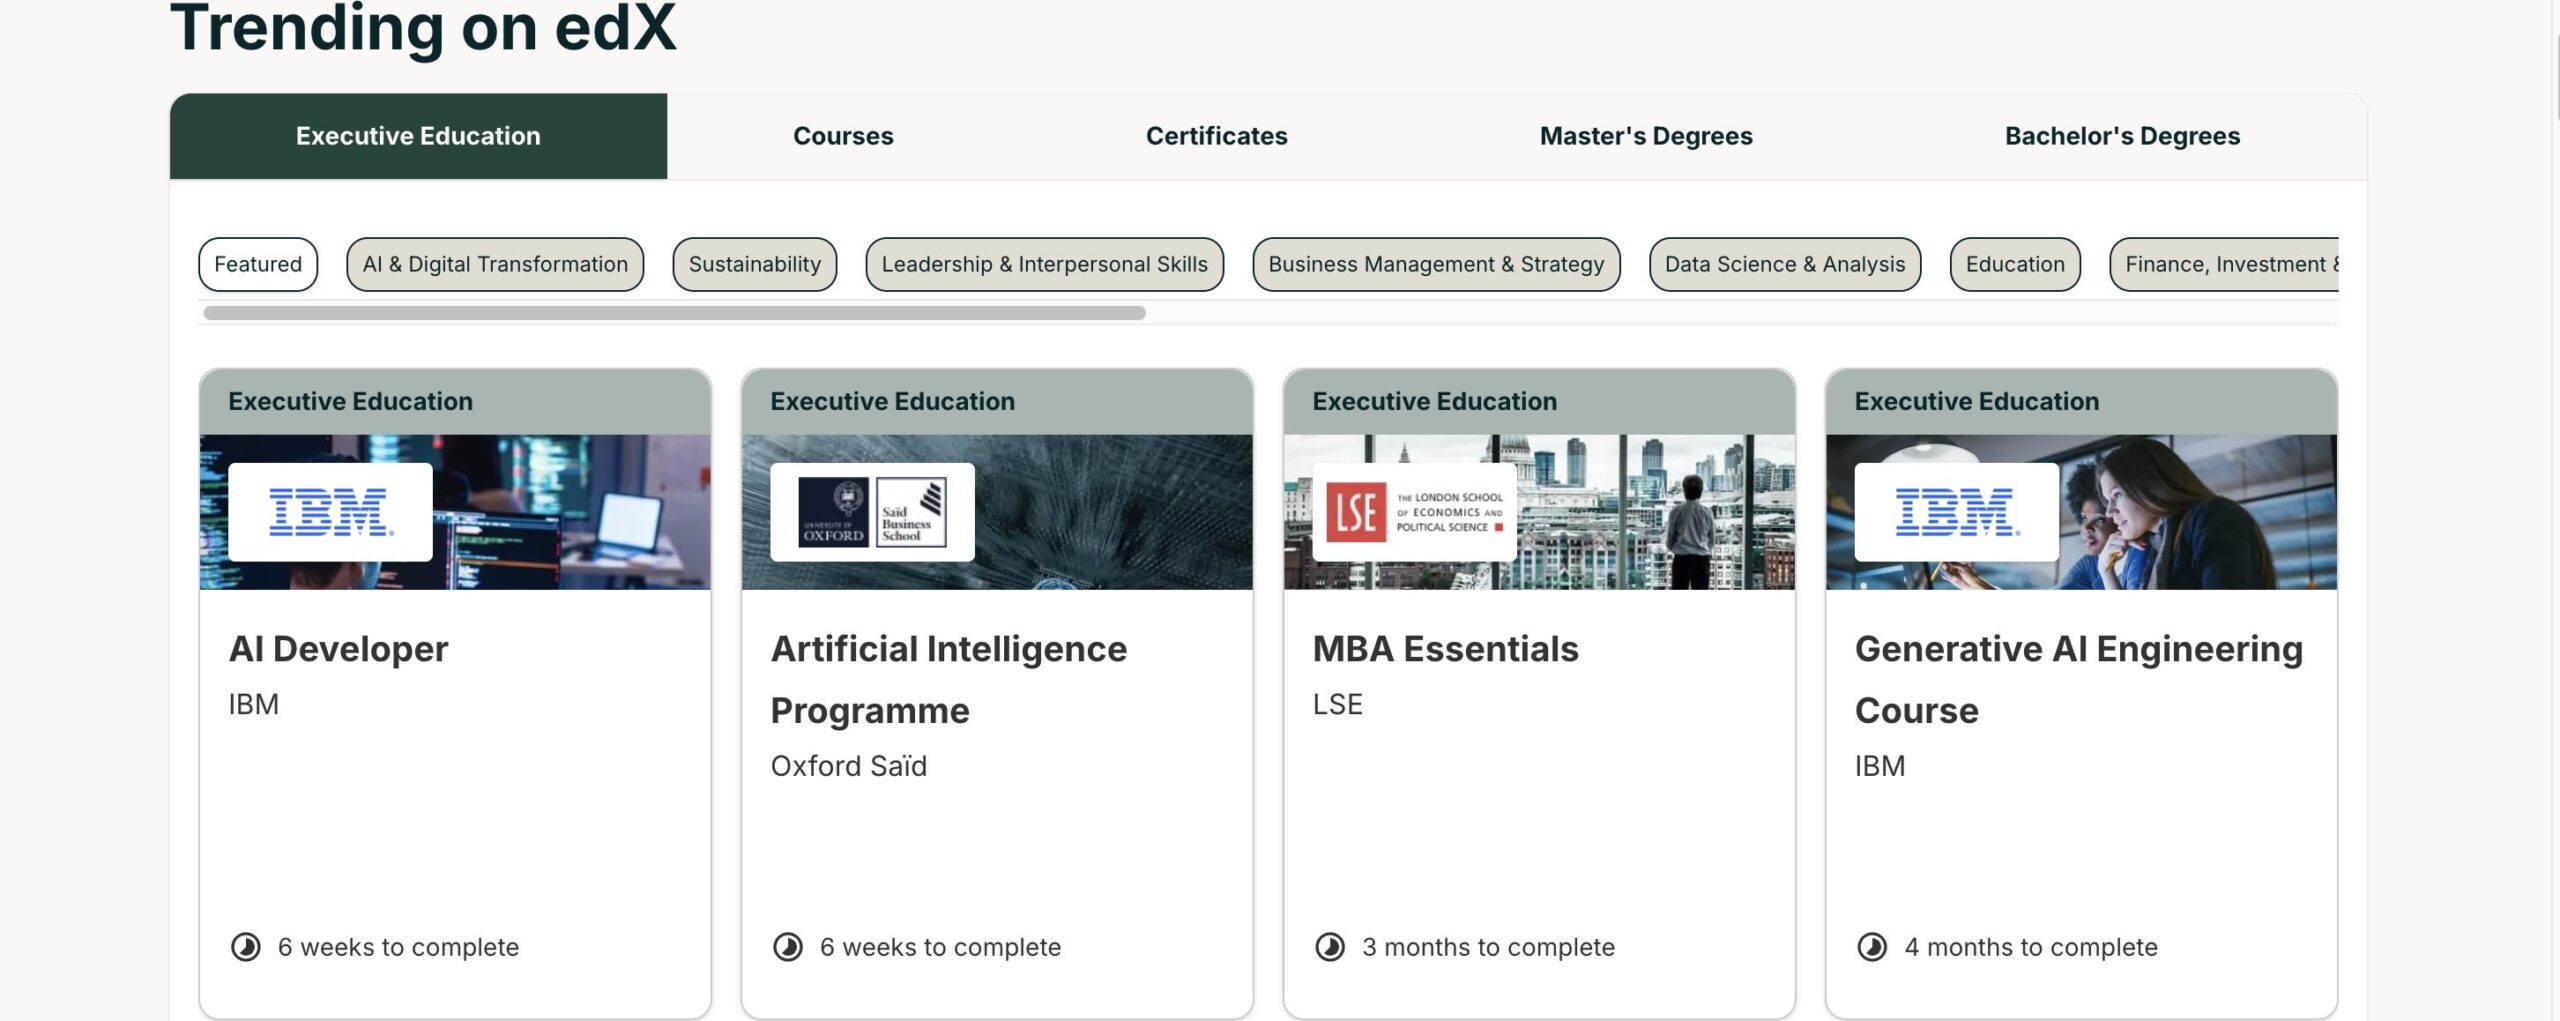2560x1021 pixels.
Task: Open the Certificates tab
Action: tap(1216, 136)
